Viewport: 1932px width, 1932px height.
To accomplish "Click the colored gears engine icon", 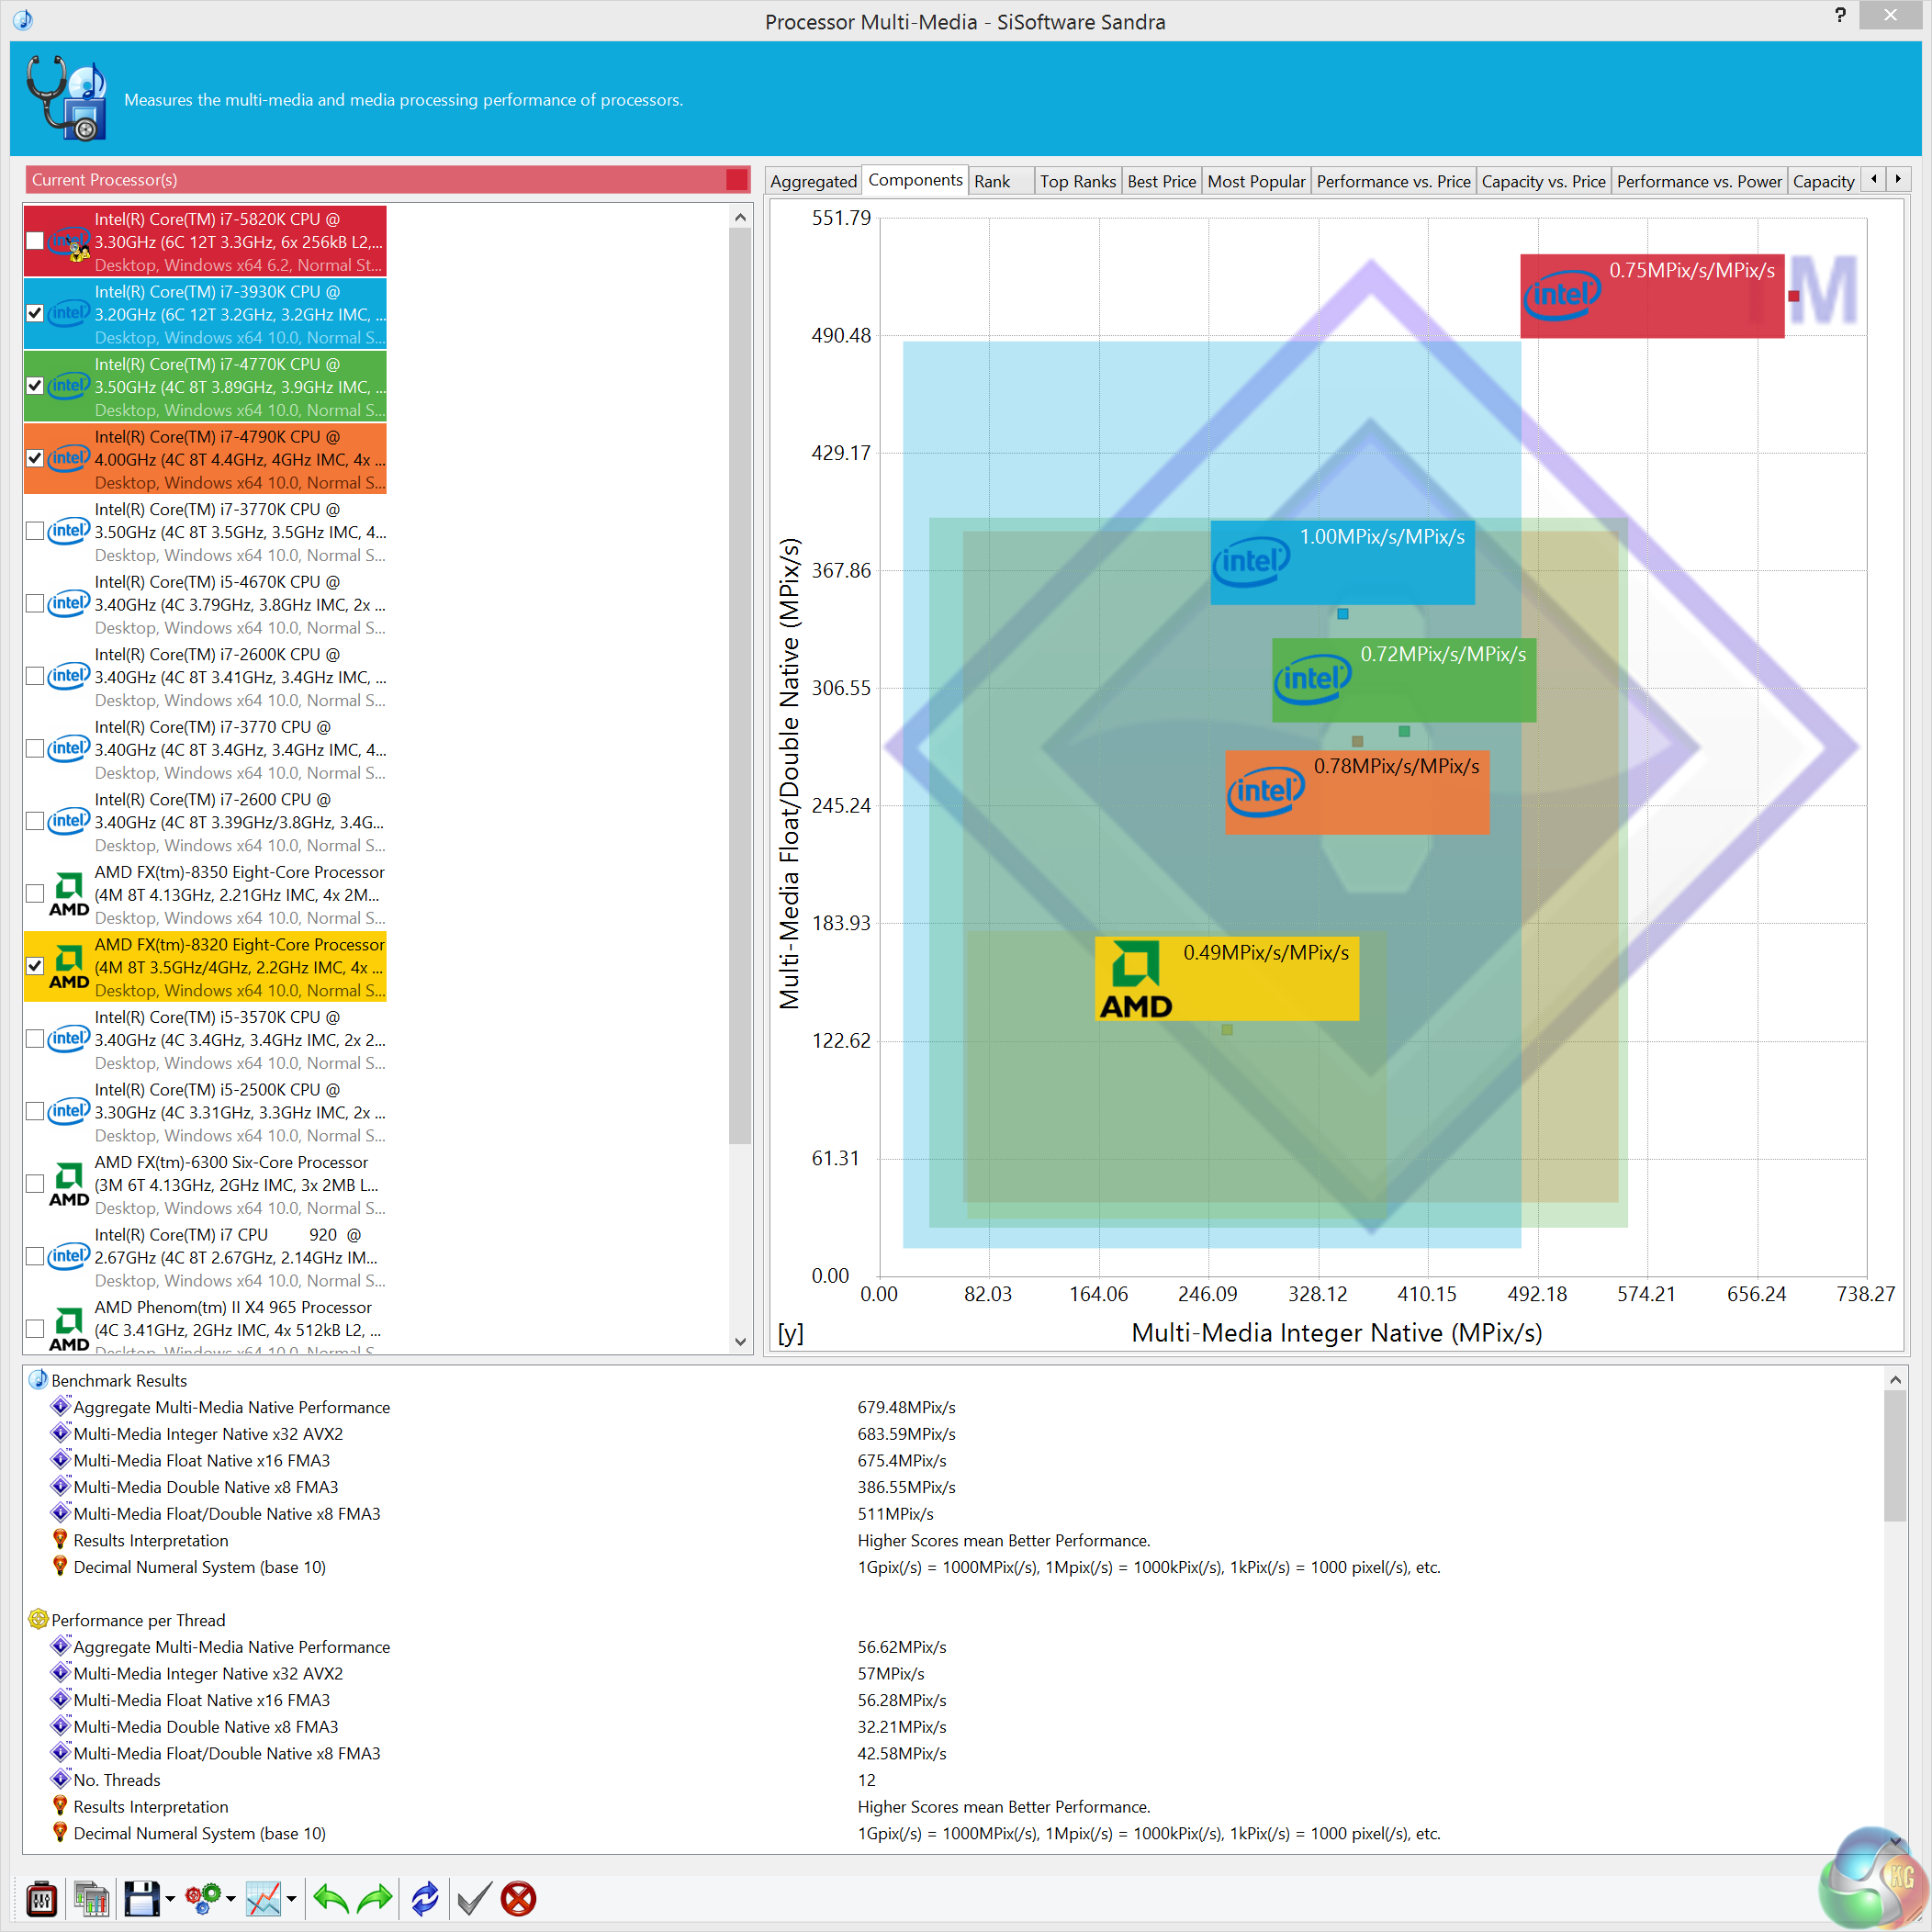I will pyautogui.click(x=203, y=1897).
